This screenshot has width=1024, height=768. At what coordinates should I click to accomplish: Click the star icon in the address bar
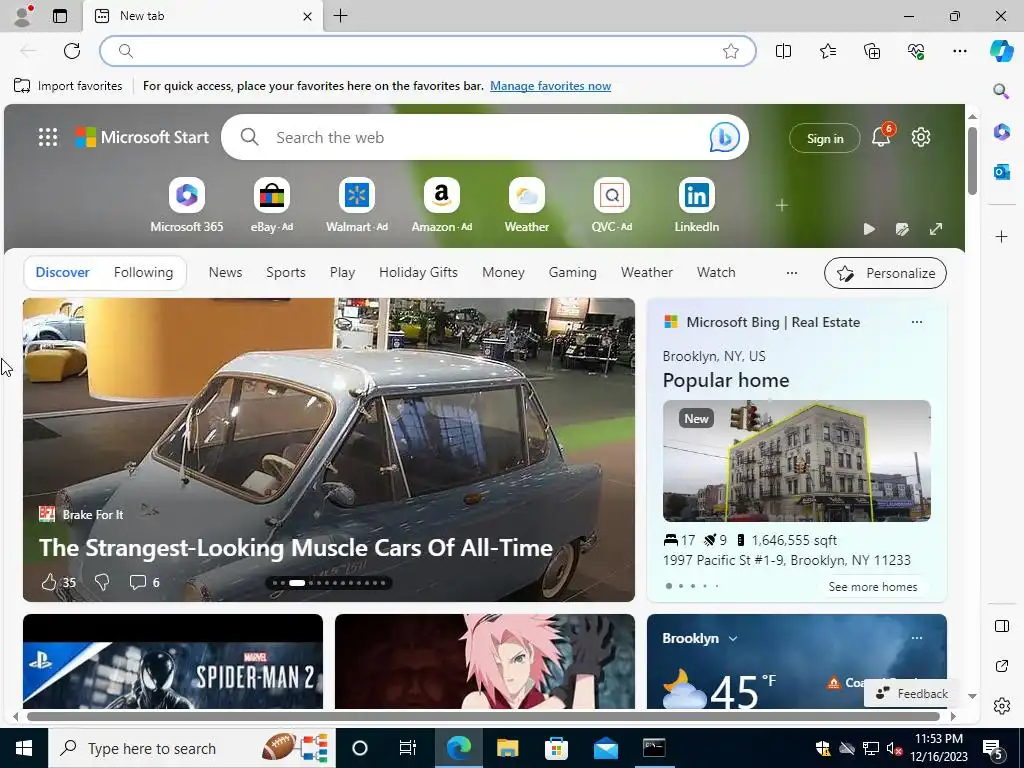[731, 51]
